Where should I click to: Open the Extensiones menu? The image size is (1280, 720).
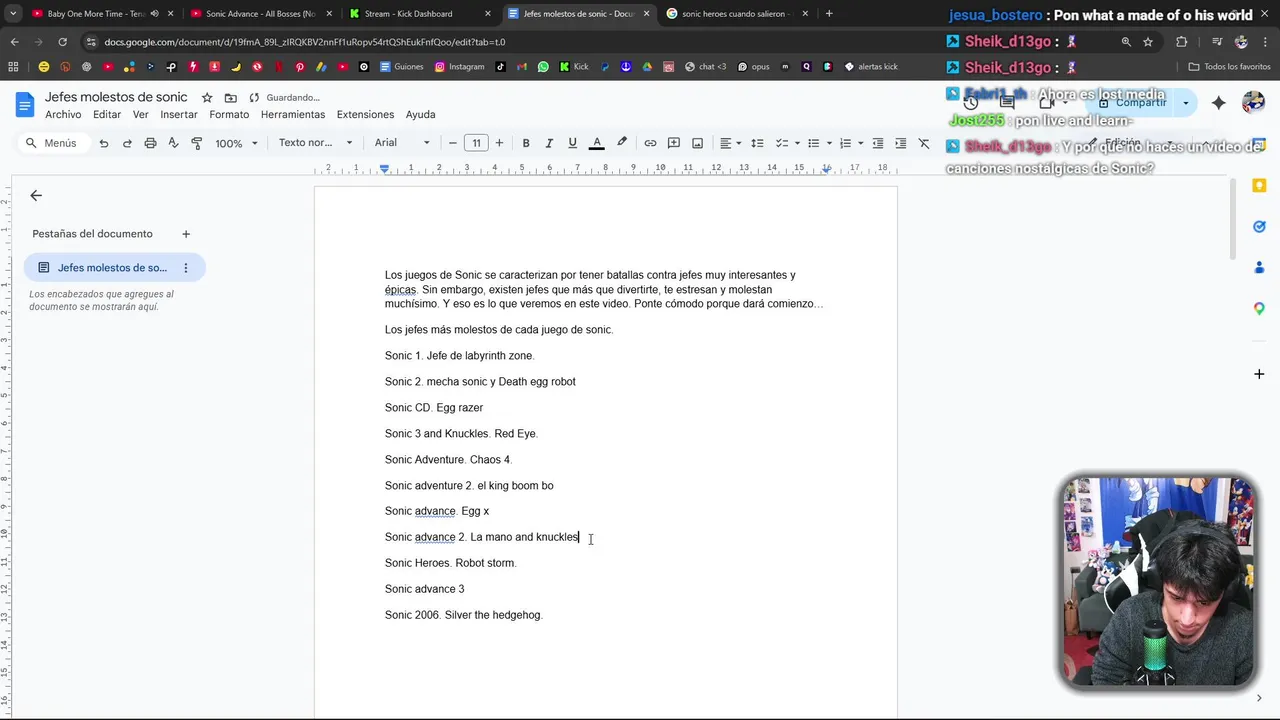point(365,115)
